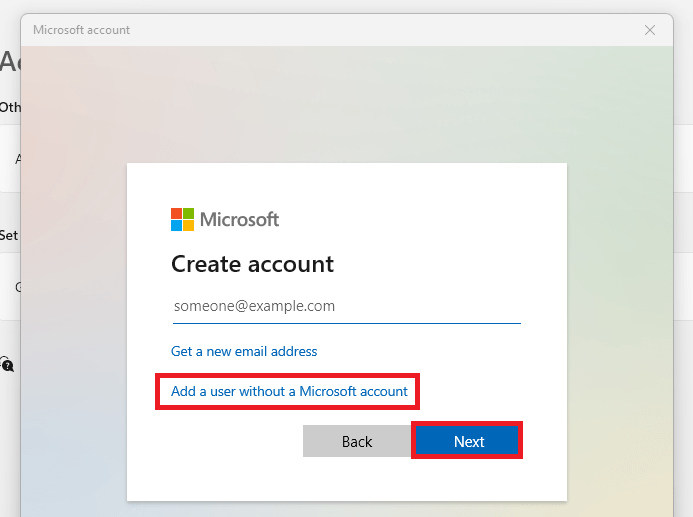Click the help icon in Settings window

point(8,365)
